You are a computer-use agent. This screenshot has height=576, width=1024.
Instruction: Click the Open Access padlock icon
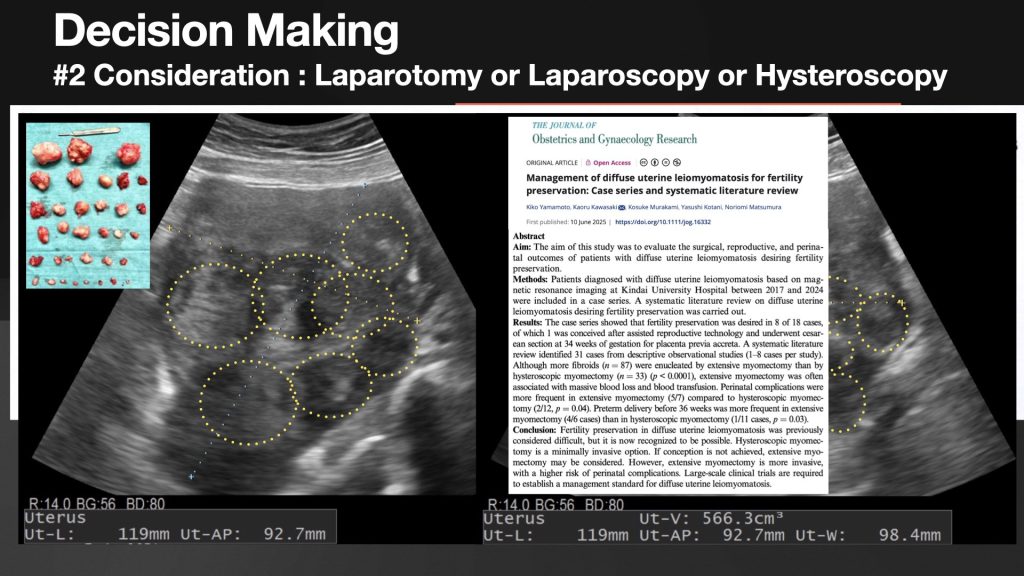(x=588, y=163)
